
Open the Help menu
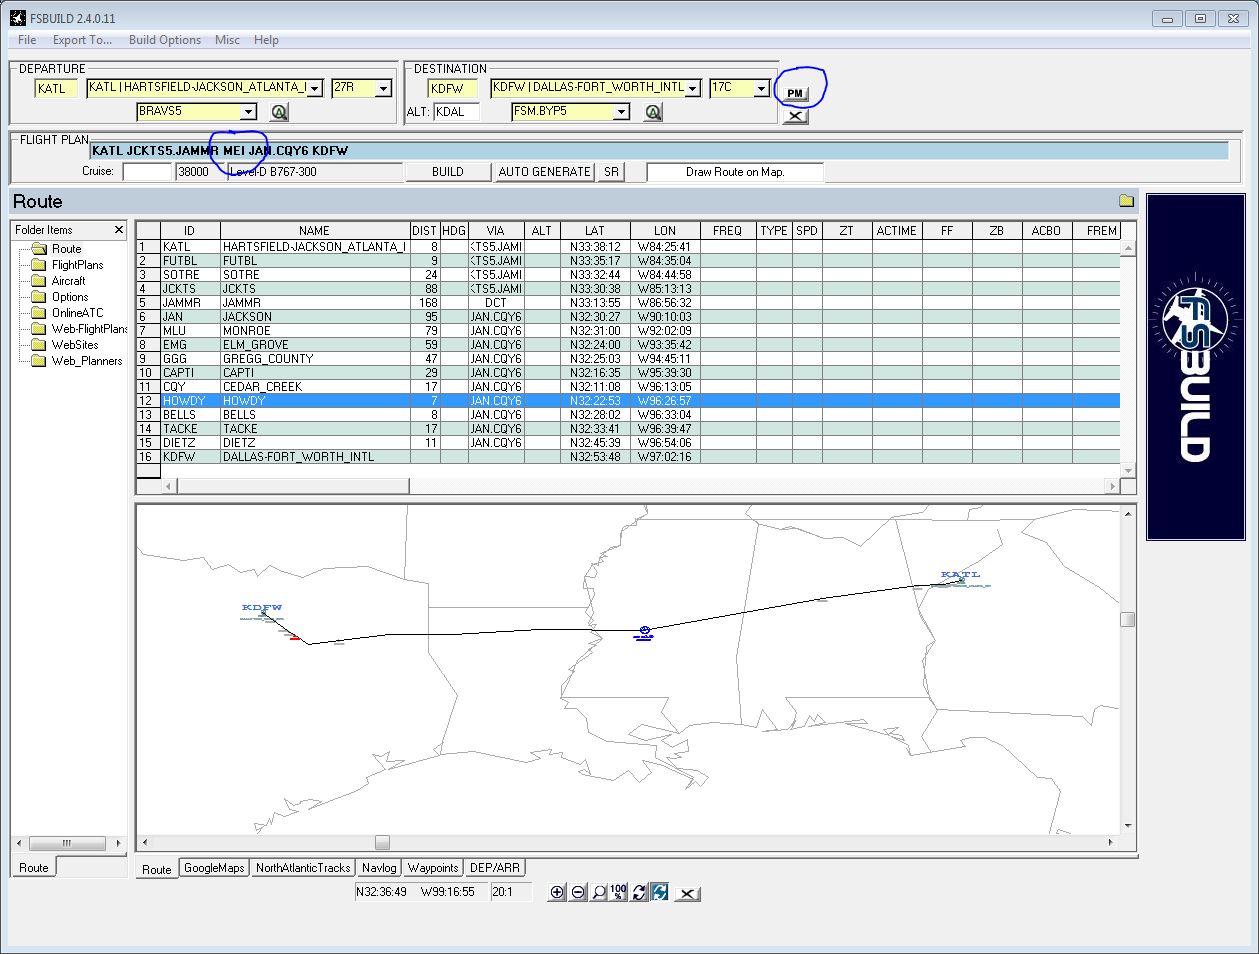coord(266,40)
